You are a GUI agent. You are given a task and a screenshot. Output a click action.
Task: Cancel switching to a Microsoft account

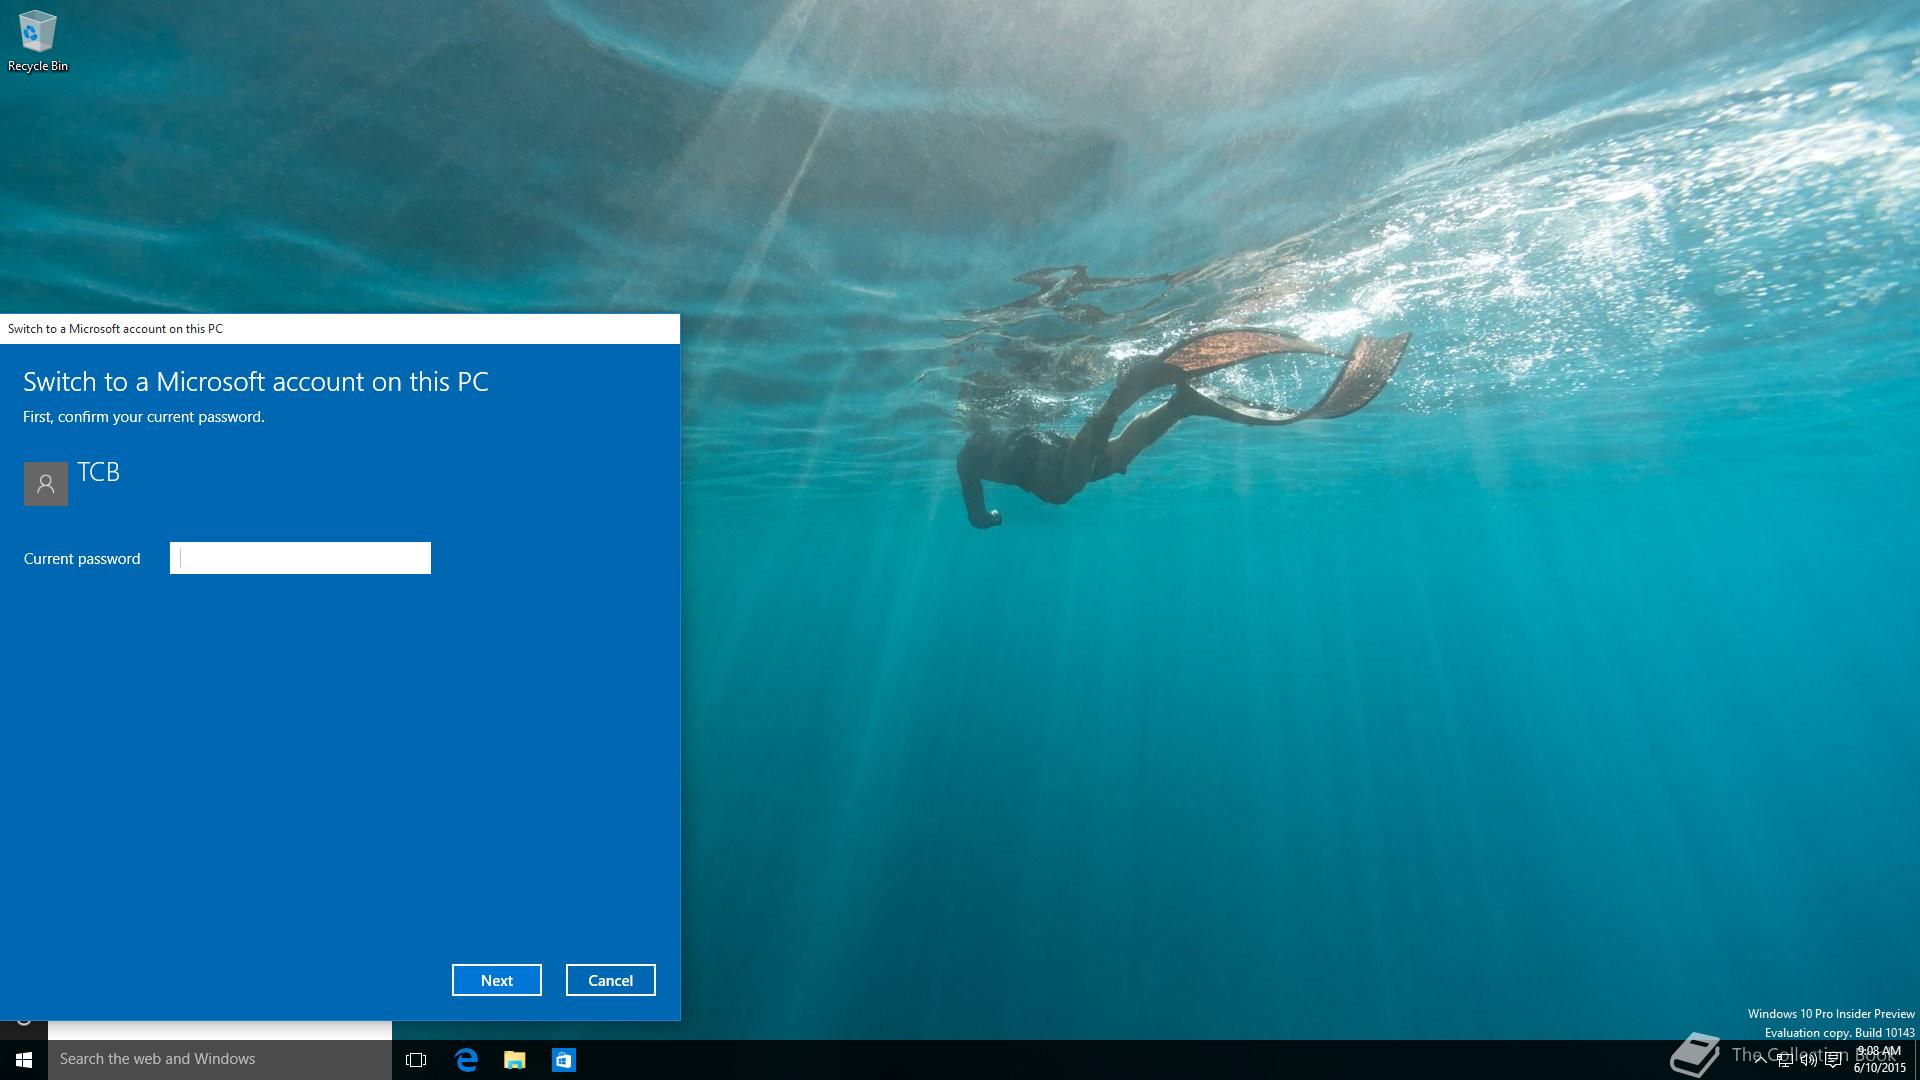tap(611, 980)
